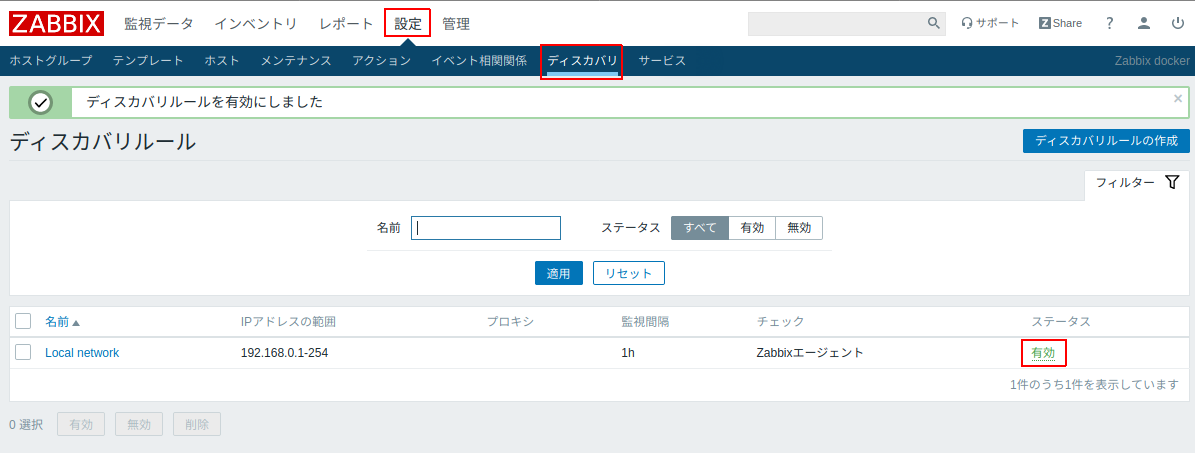The height and width of the screenshot is (453, 1195).
Task: Open the user profile icon
Action: (1143, 24)
